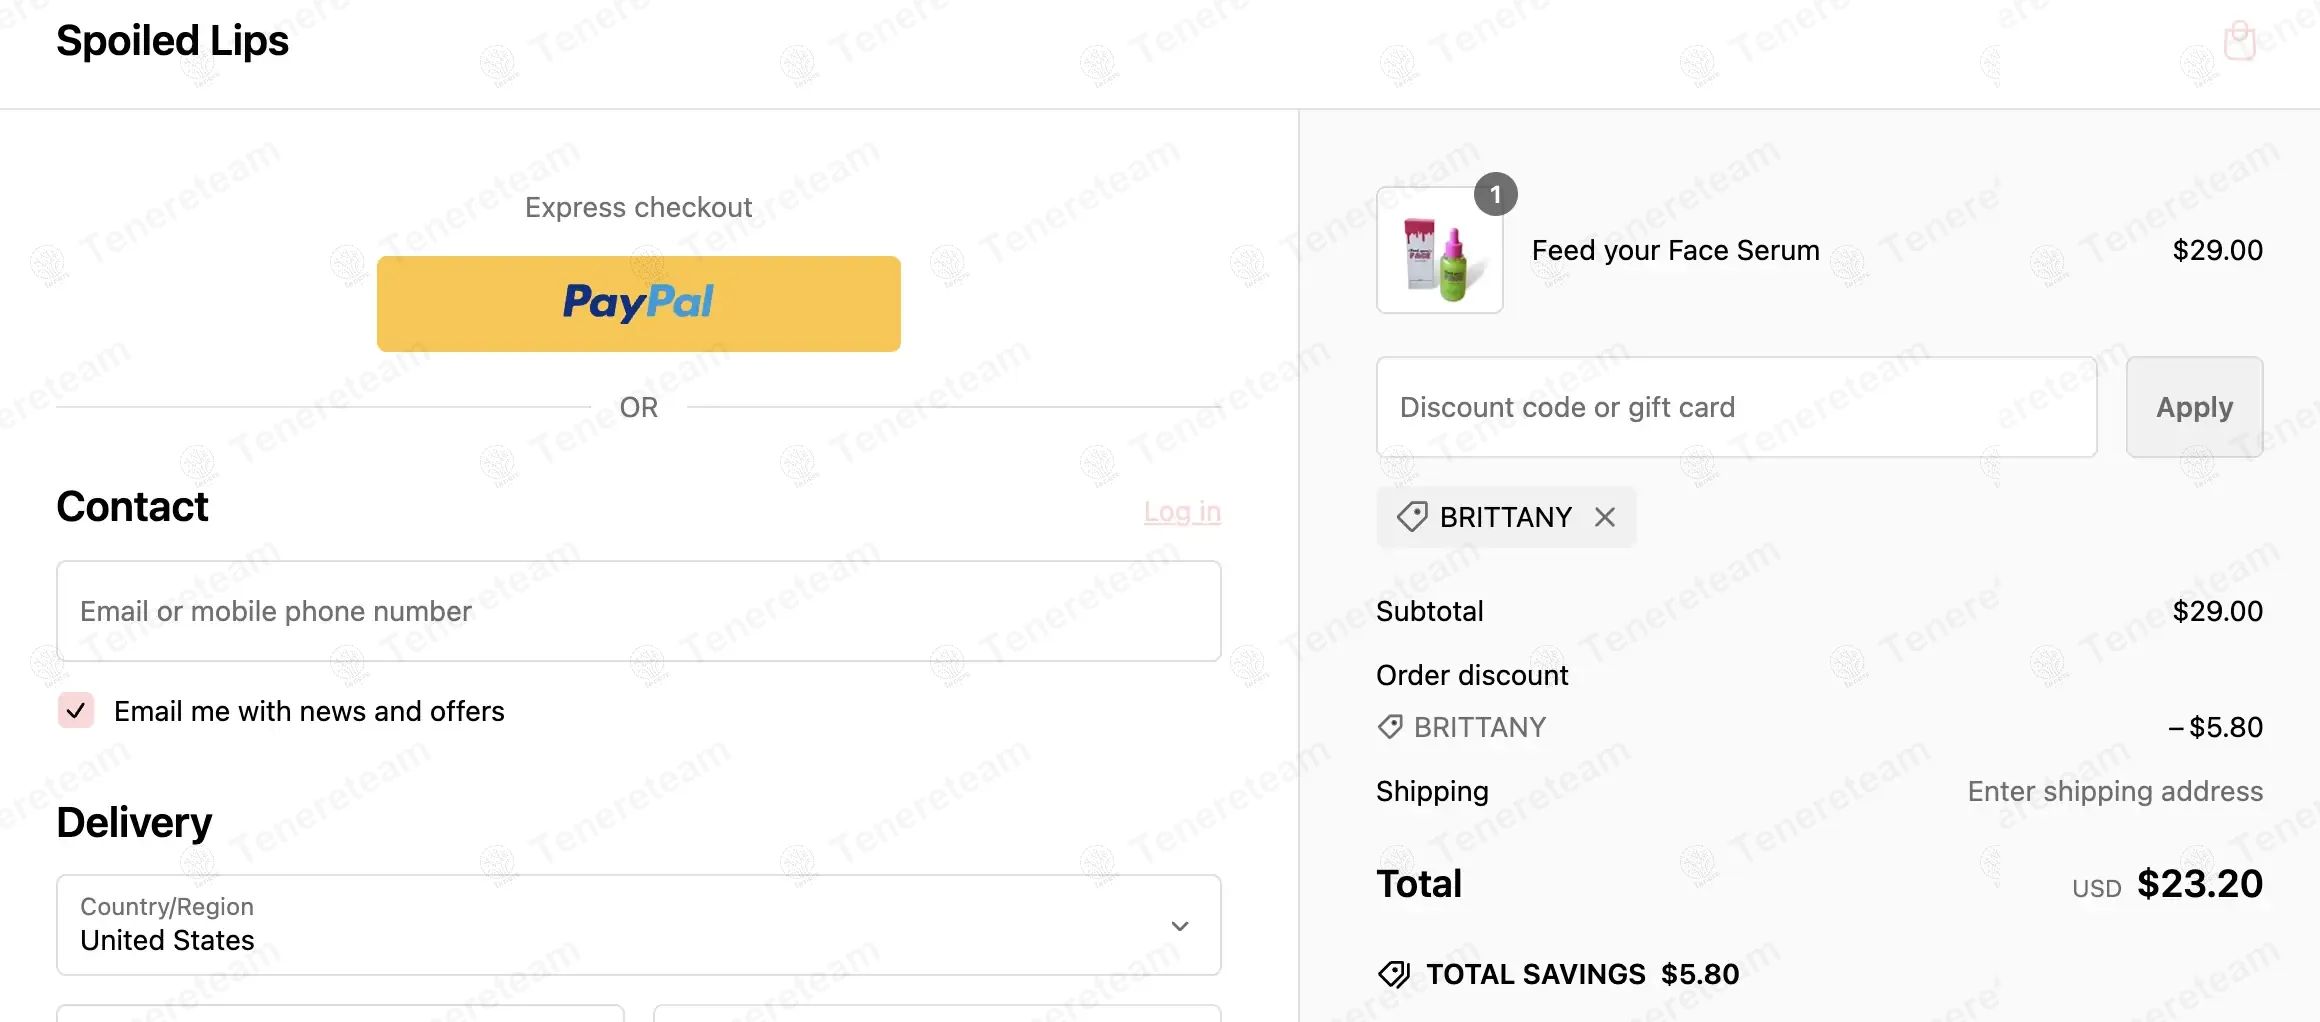Click the Discount code or gift card field

pyautogui.click(x=1736, y=407)
